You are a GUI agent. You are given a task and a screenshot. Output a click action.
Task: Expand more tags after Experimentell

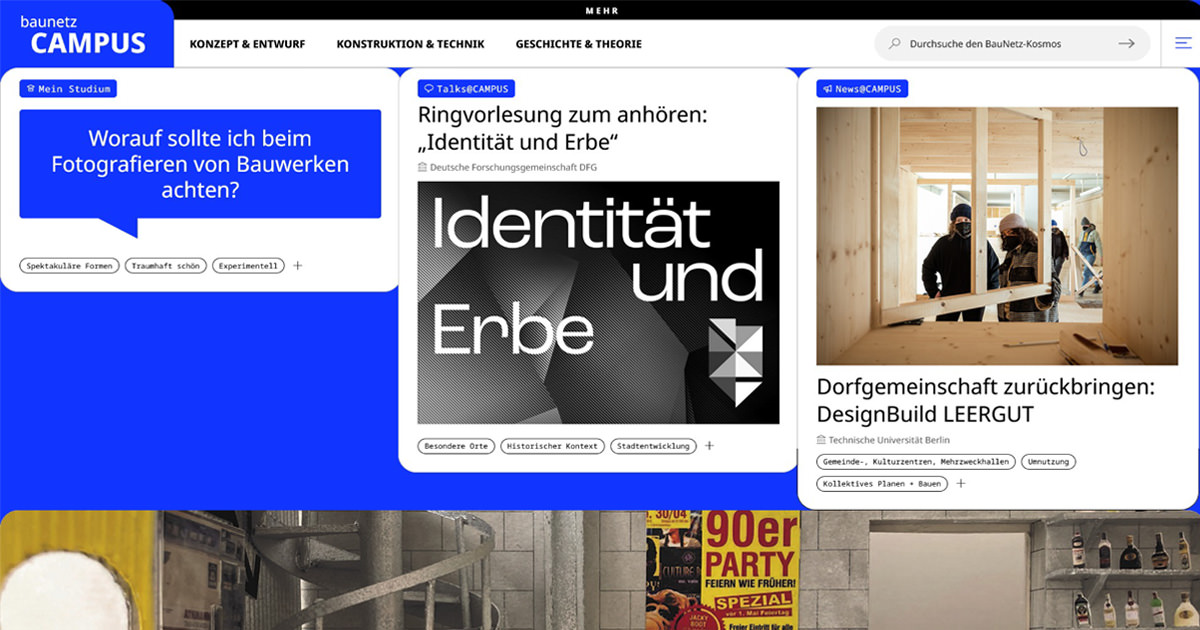(x=297, y=266)
